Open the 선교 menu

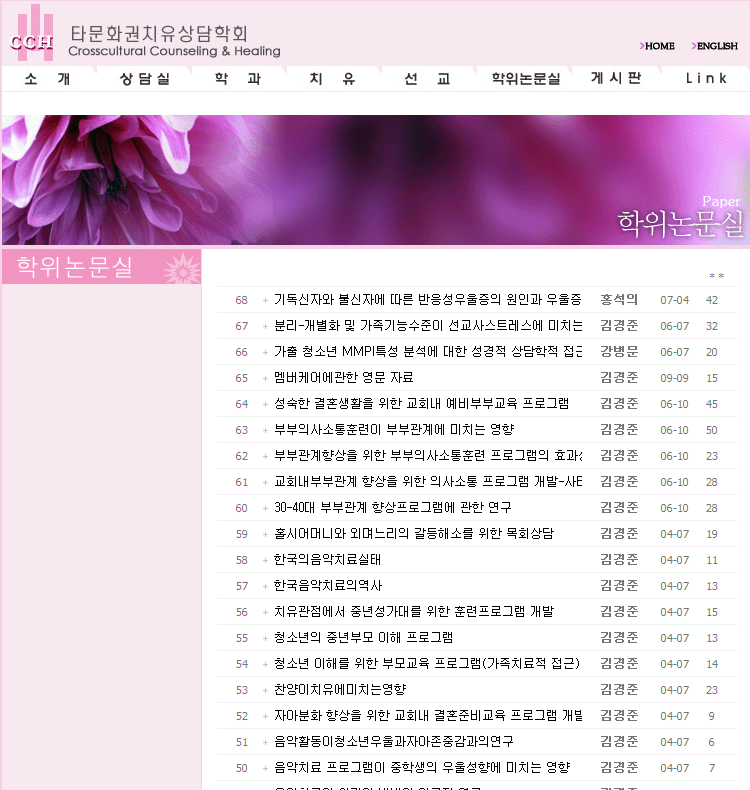[427, 79]
